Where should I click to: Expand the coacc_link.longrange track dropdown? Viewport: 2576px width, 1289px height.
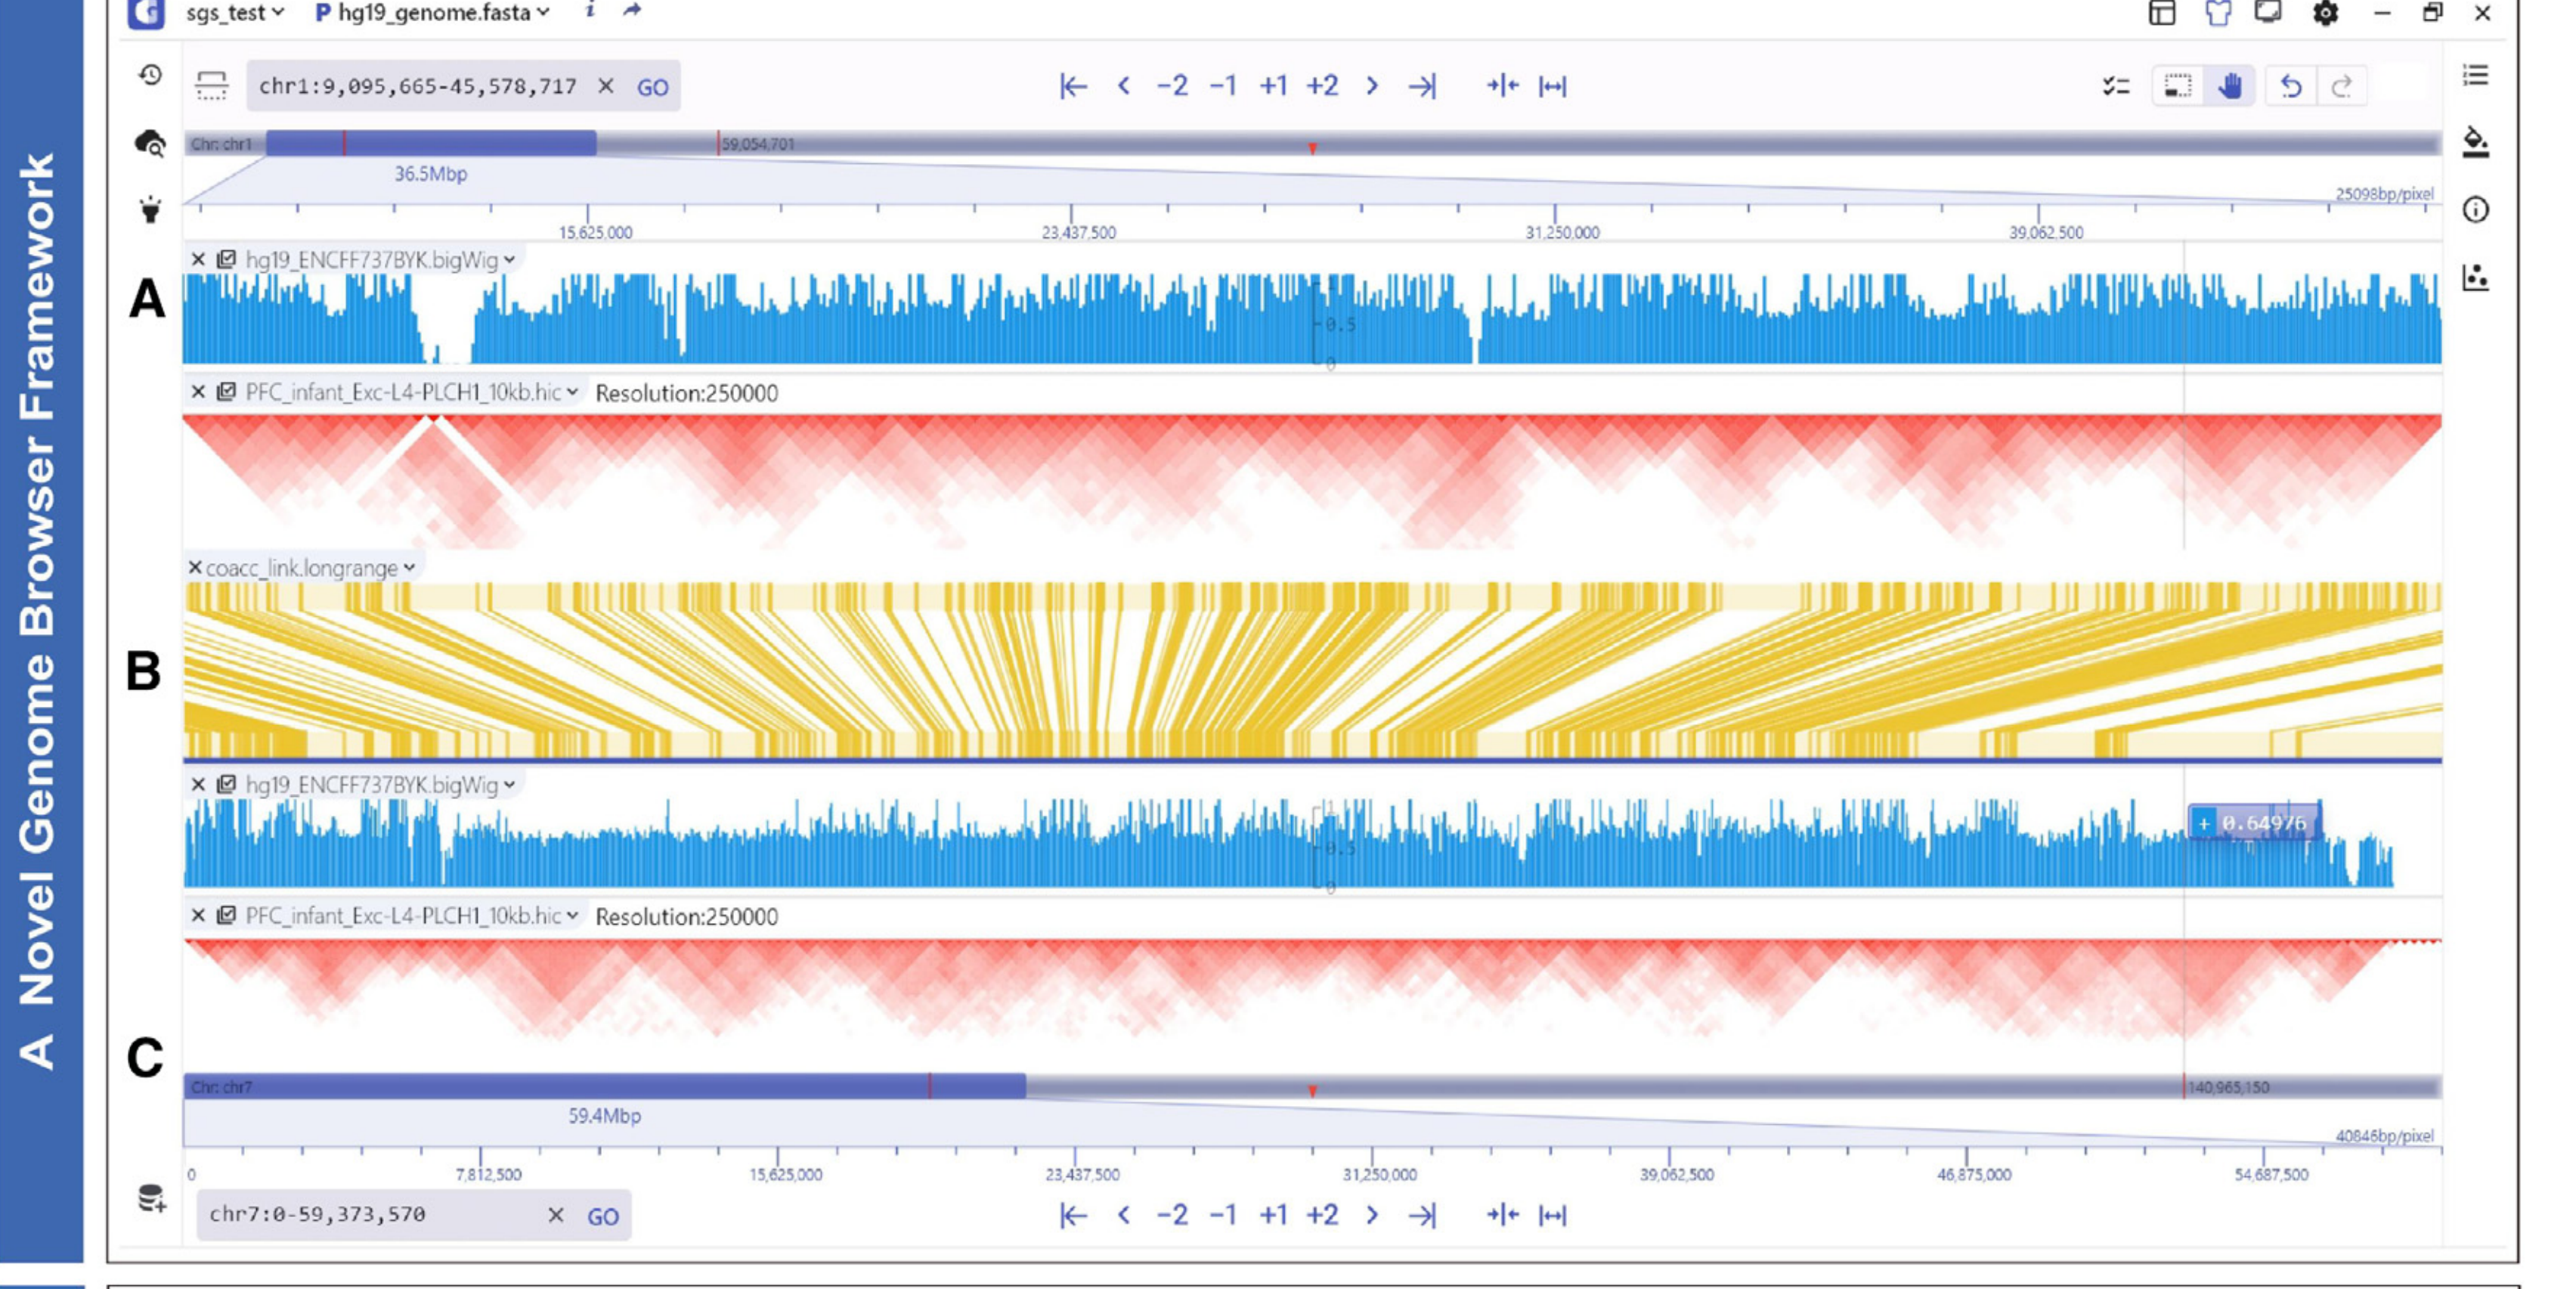(409, 568)
